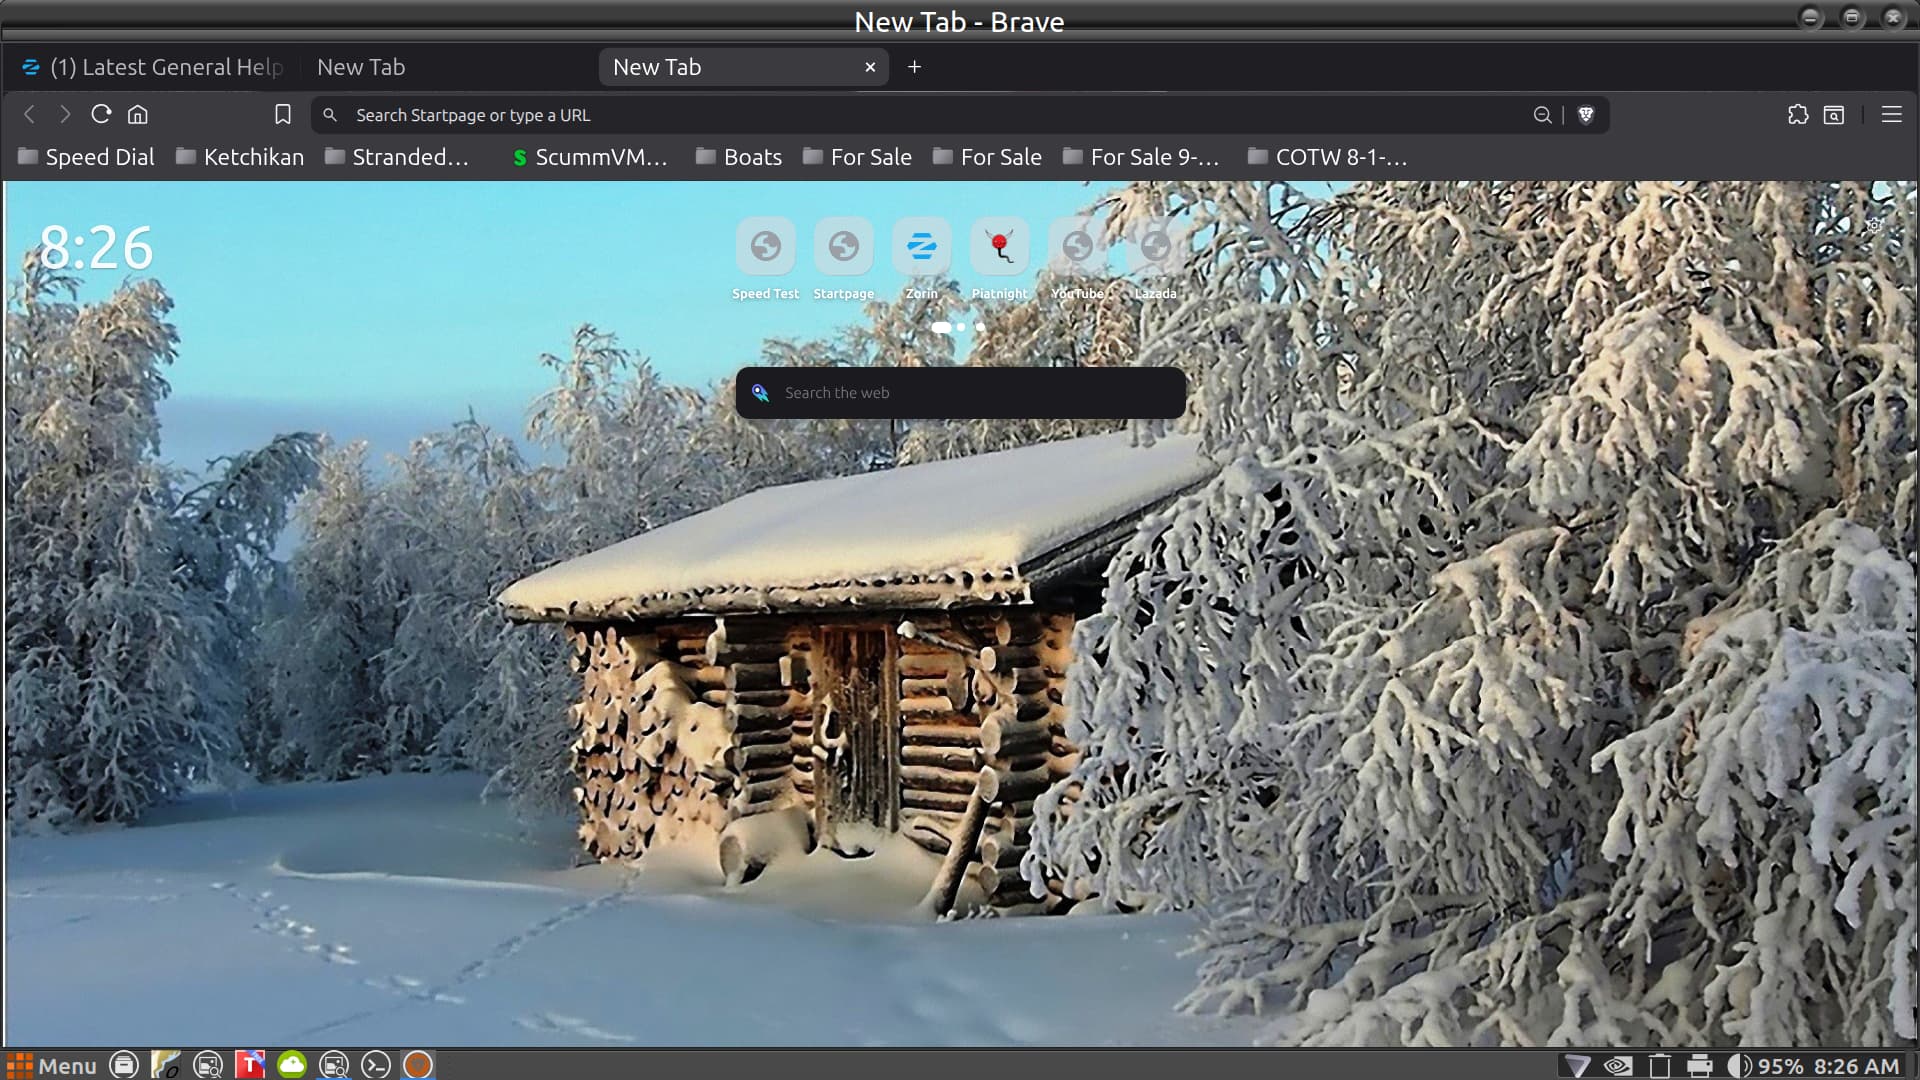This screenshot has width=1920, height=1080.
Task: Open the Platnight speed dial tile
Action: click(x=999, y=246)
